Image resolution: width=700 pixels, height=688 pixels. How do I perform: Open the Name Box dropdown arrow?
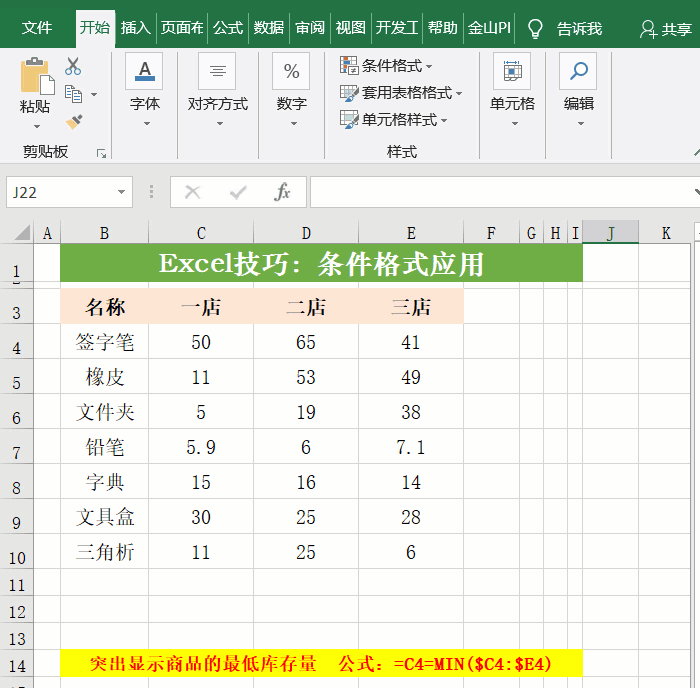pyautogui.click(x=121, y=192)
